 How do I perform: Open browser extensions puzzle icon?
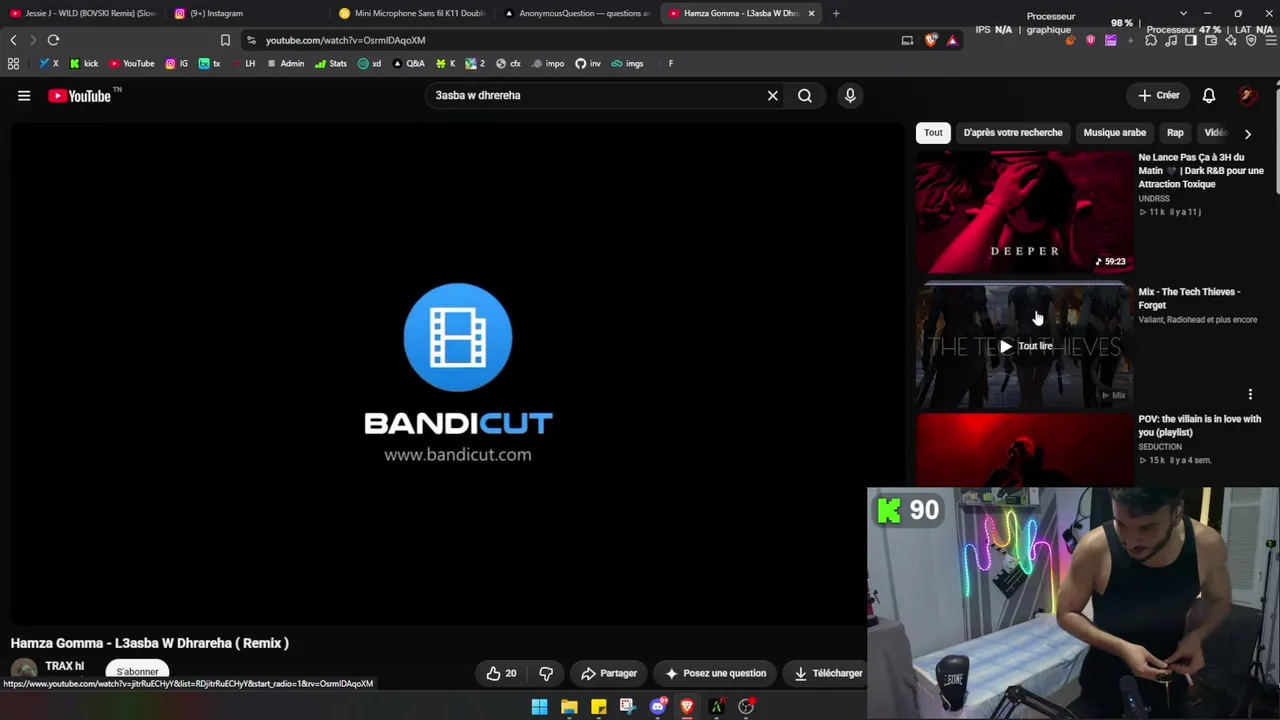coord(1151,40)
